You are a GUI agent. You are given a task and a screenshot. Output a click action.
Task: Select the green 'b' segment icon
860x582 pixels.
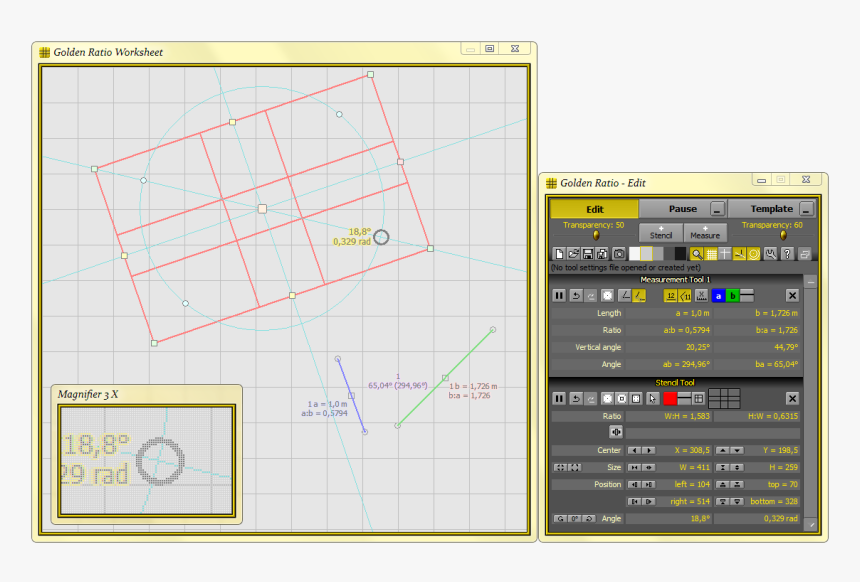point(731,294)
